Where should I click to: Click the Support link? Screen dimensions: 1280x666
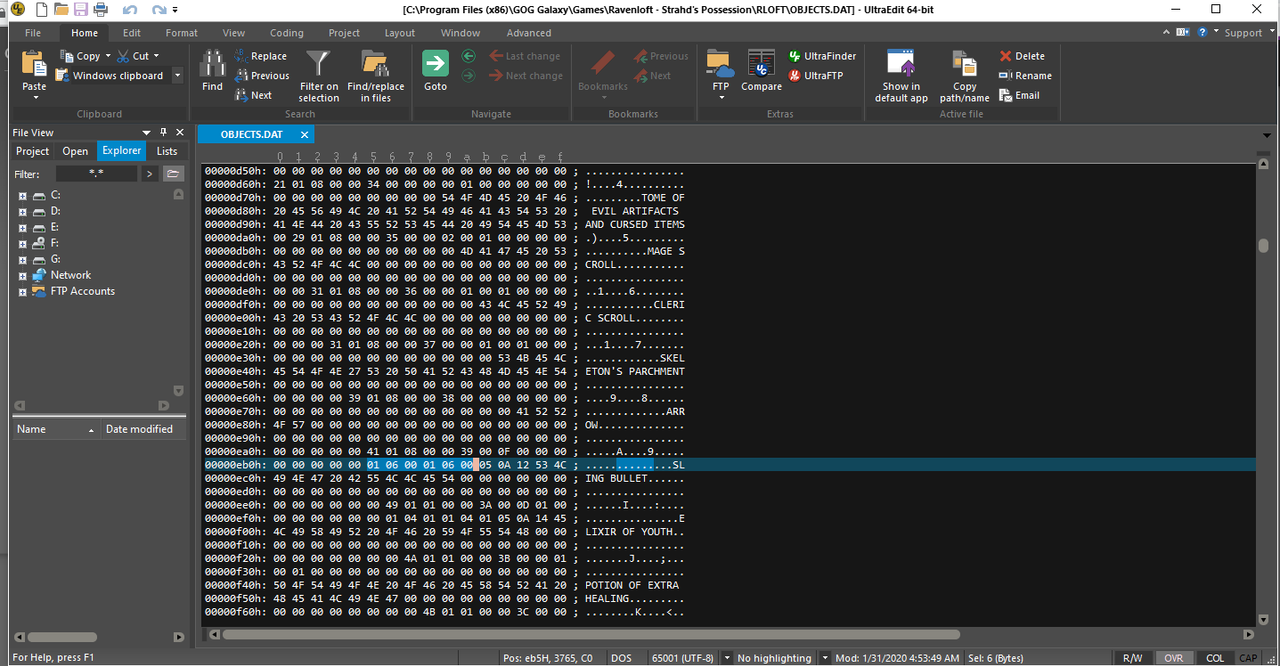[x=1243, y=32]
